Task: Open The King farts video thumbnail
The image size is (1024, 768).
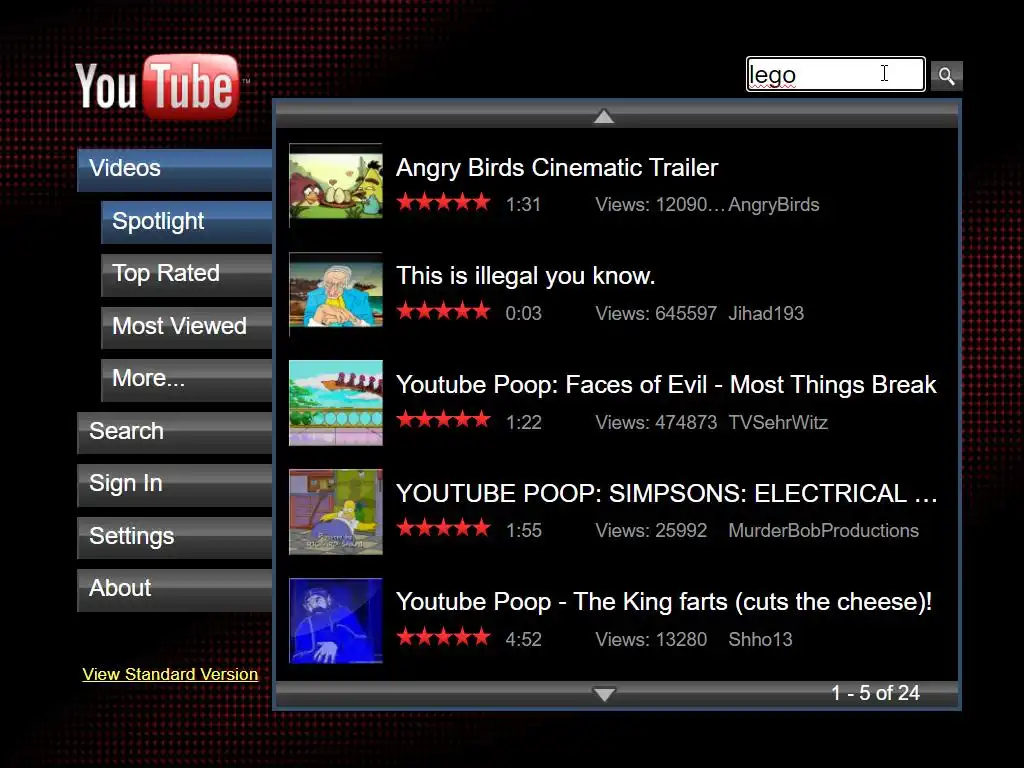Action: [x=336, y=620]
